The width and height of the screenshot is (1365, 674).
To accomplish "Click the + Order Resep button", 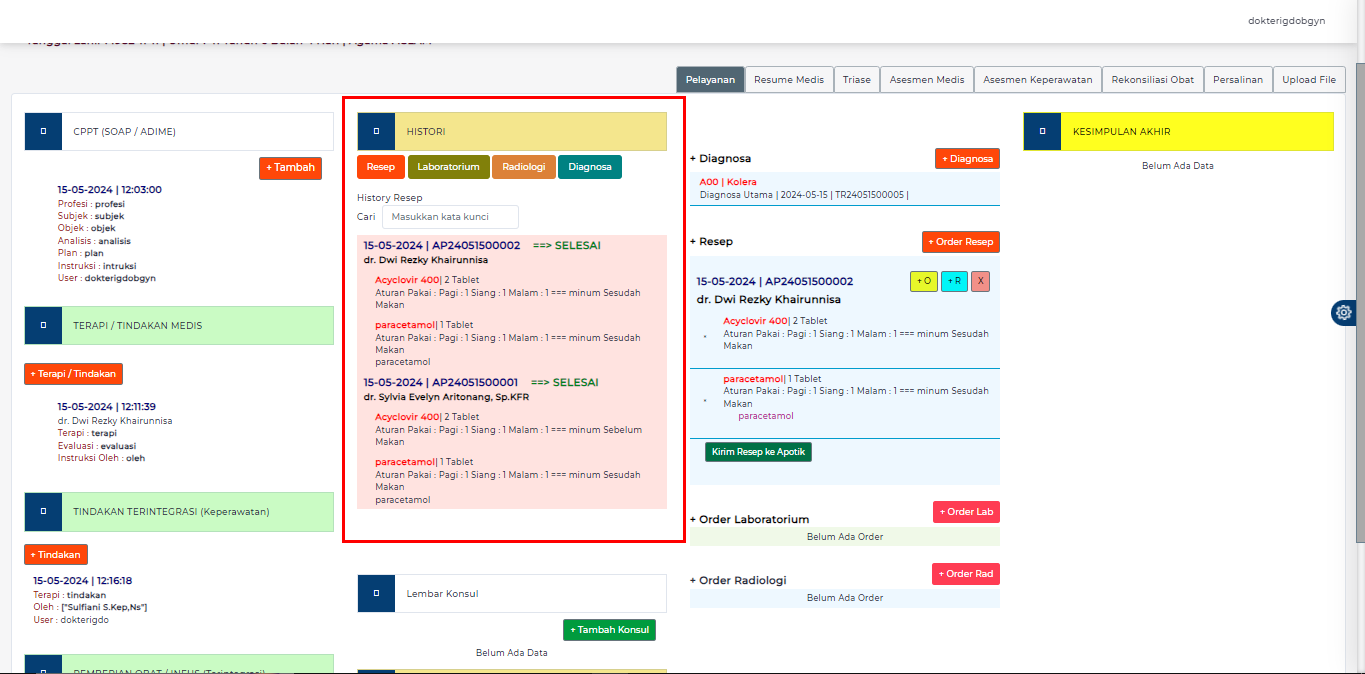I will click(x=960, y=241).
